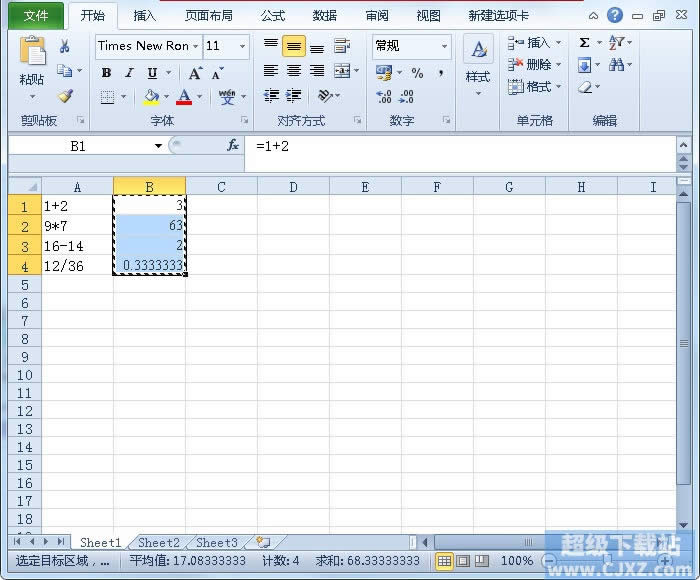Open the Sheet2 worksheet tab
Image resolution: width=700 pixels, height=580 pixels.
[x=159, y=542]
